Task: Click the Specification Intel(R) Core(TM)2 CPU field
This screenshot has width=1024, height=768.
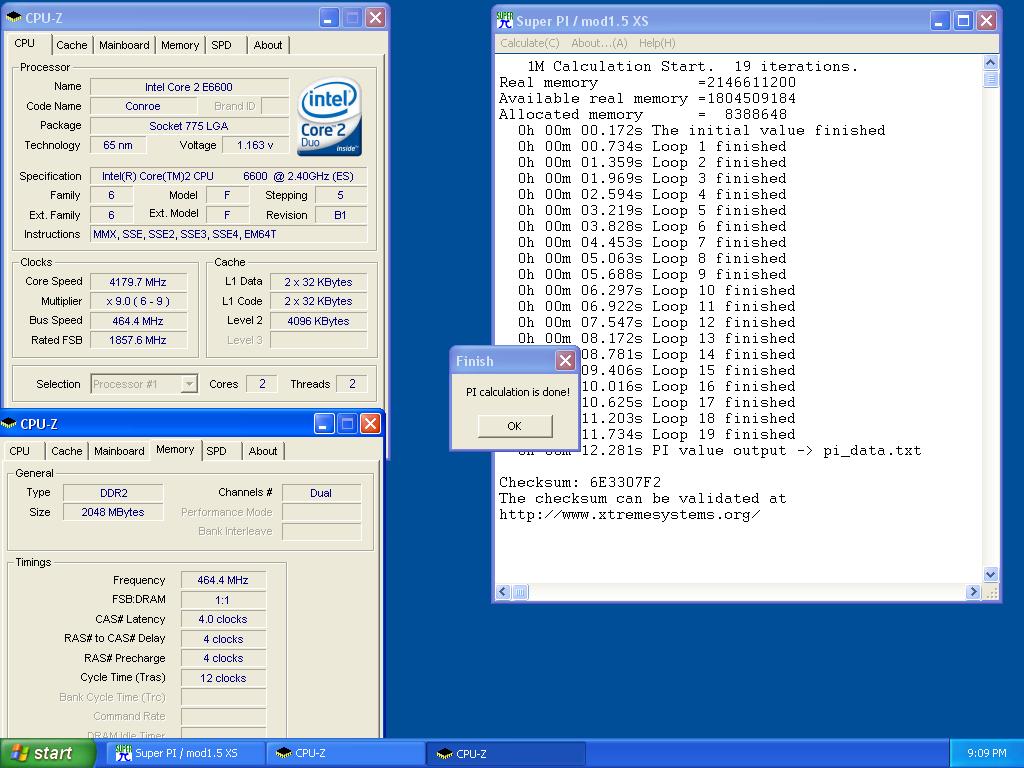Action: pos(229,176)
